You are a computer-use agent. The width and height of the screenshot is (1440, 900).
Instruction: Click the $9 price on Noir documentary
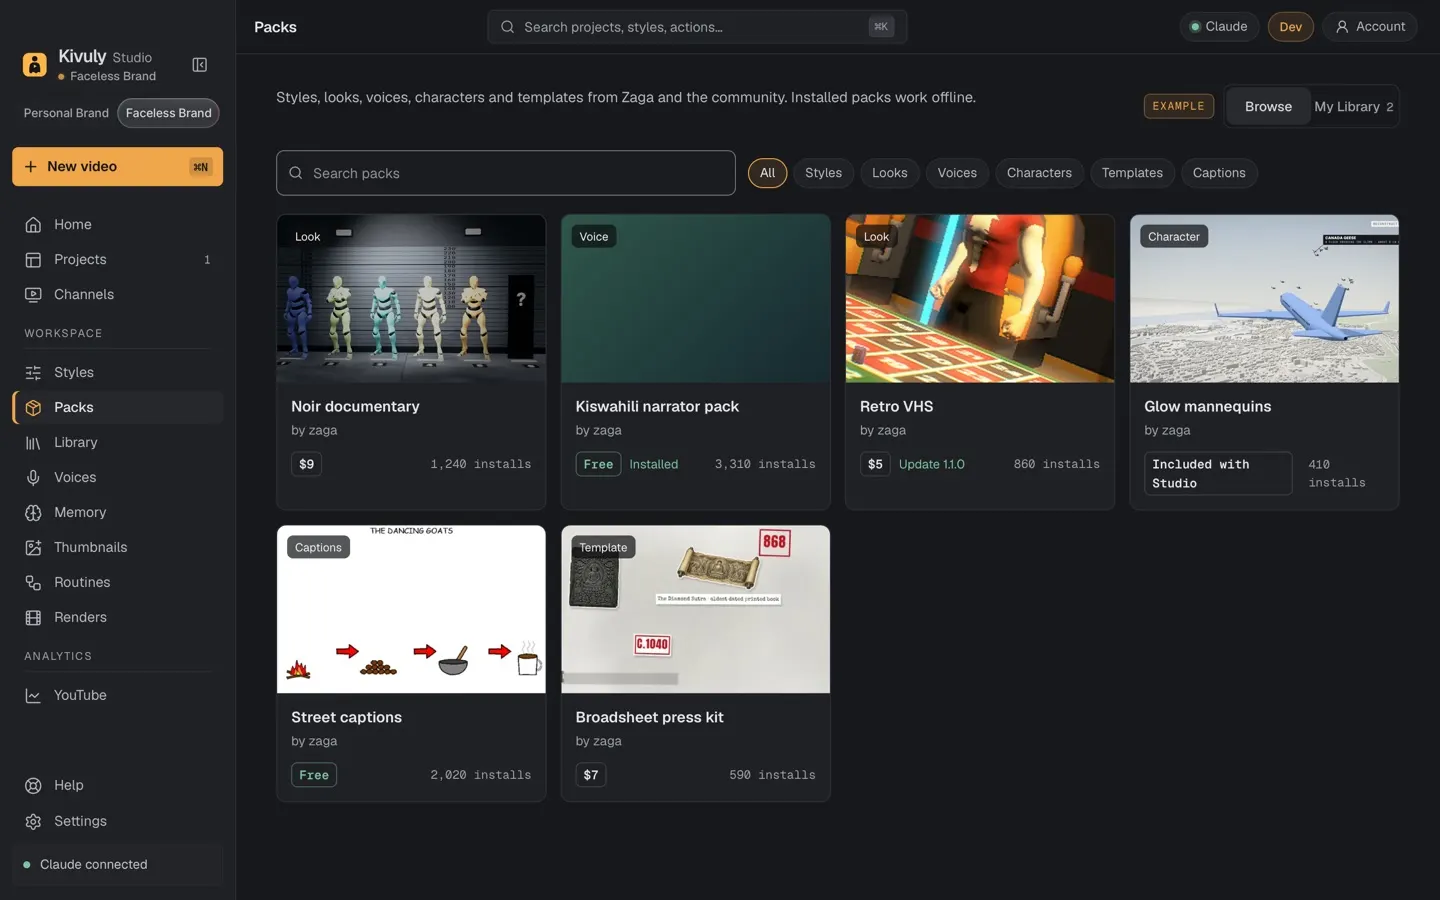click(306, 464)
